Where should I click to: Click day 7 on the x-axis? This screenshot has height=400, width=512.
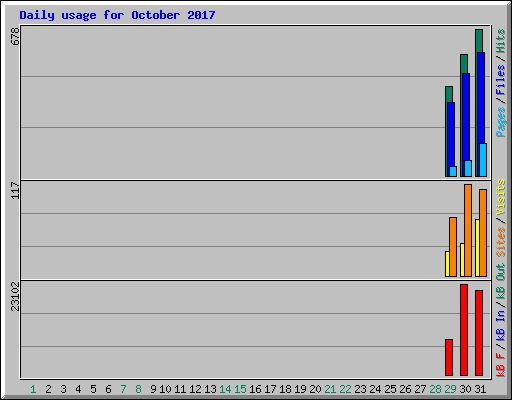coord(123,389)
